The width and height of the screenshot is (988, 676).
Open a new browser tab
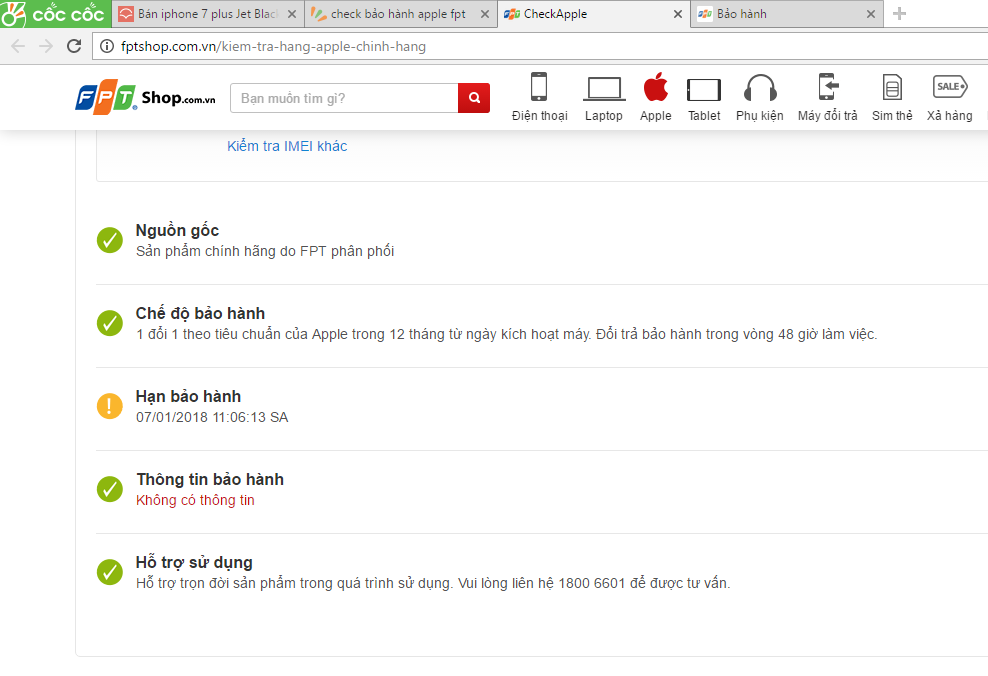[899, 13]
